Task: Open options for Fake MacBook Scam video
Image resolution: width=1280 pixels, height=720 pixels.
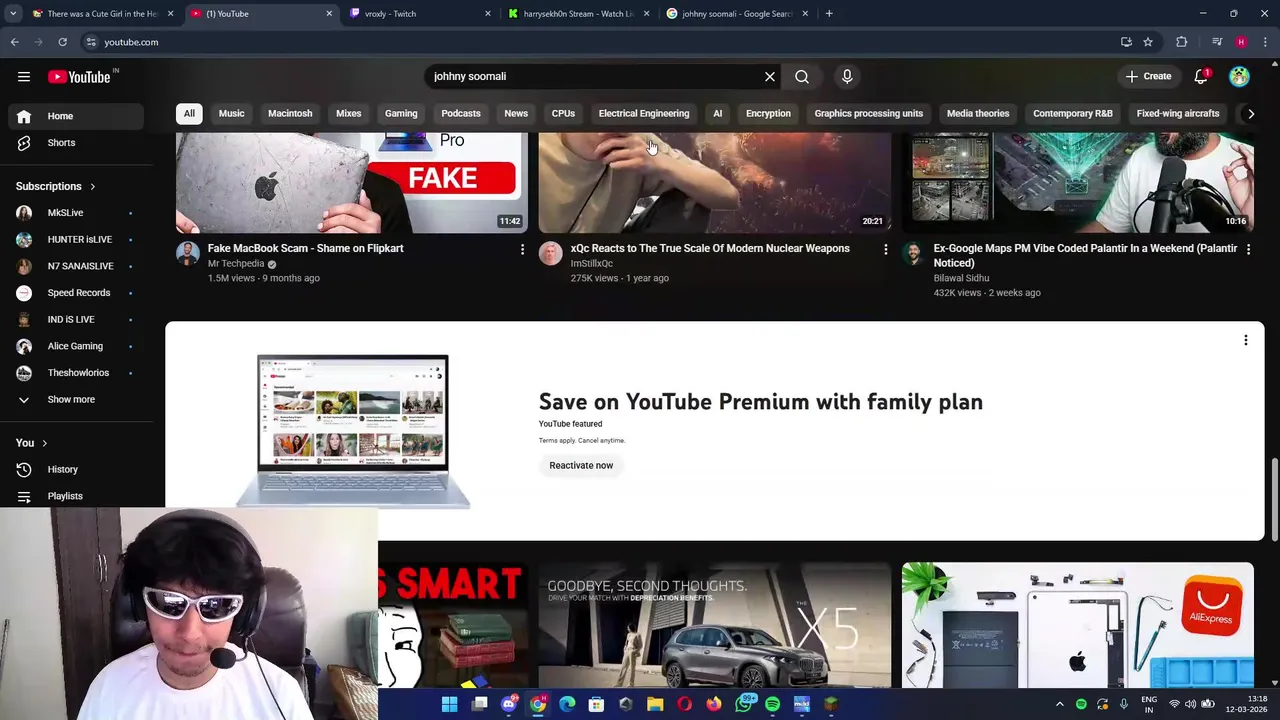Action: tap(522, 249)
